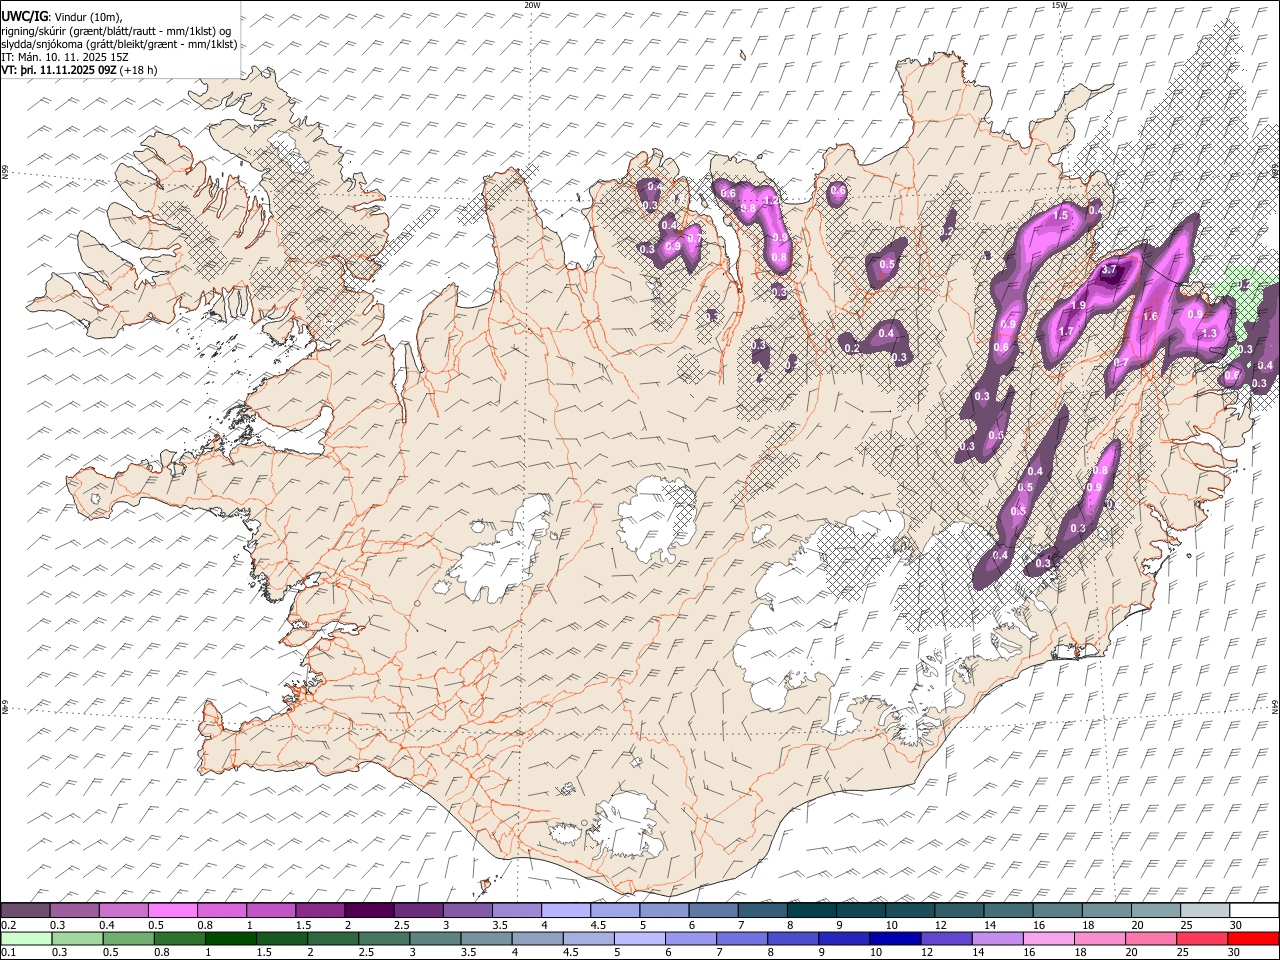Image resolution: width=1280 pixels, height=960 pixels.
Task: Click the violet 12–14 rain legend swatch
Action: pyautogui.click(x=945, y=938)
